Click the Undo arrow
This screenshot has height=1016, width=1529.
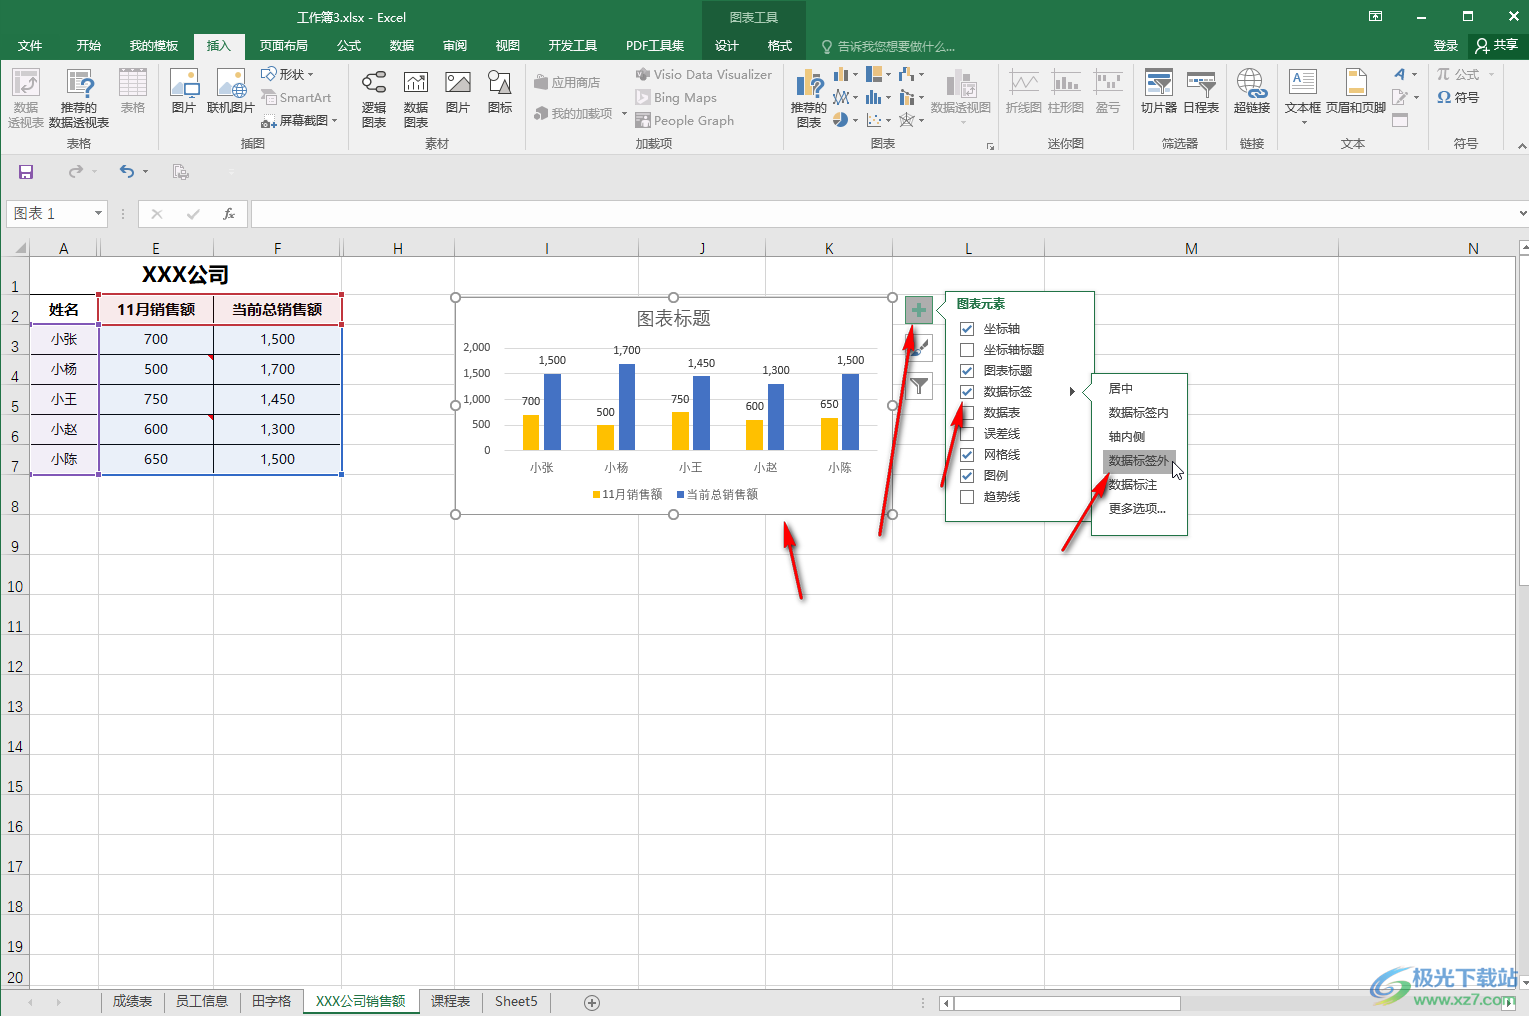[126, 172]
